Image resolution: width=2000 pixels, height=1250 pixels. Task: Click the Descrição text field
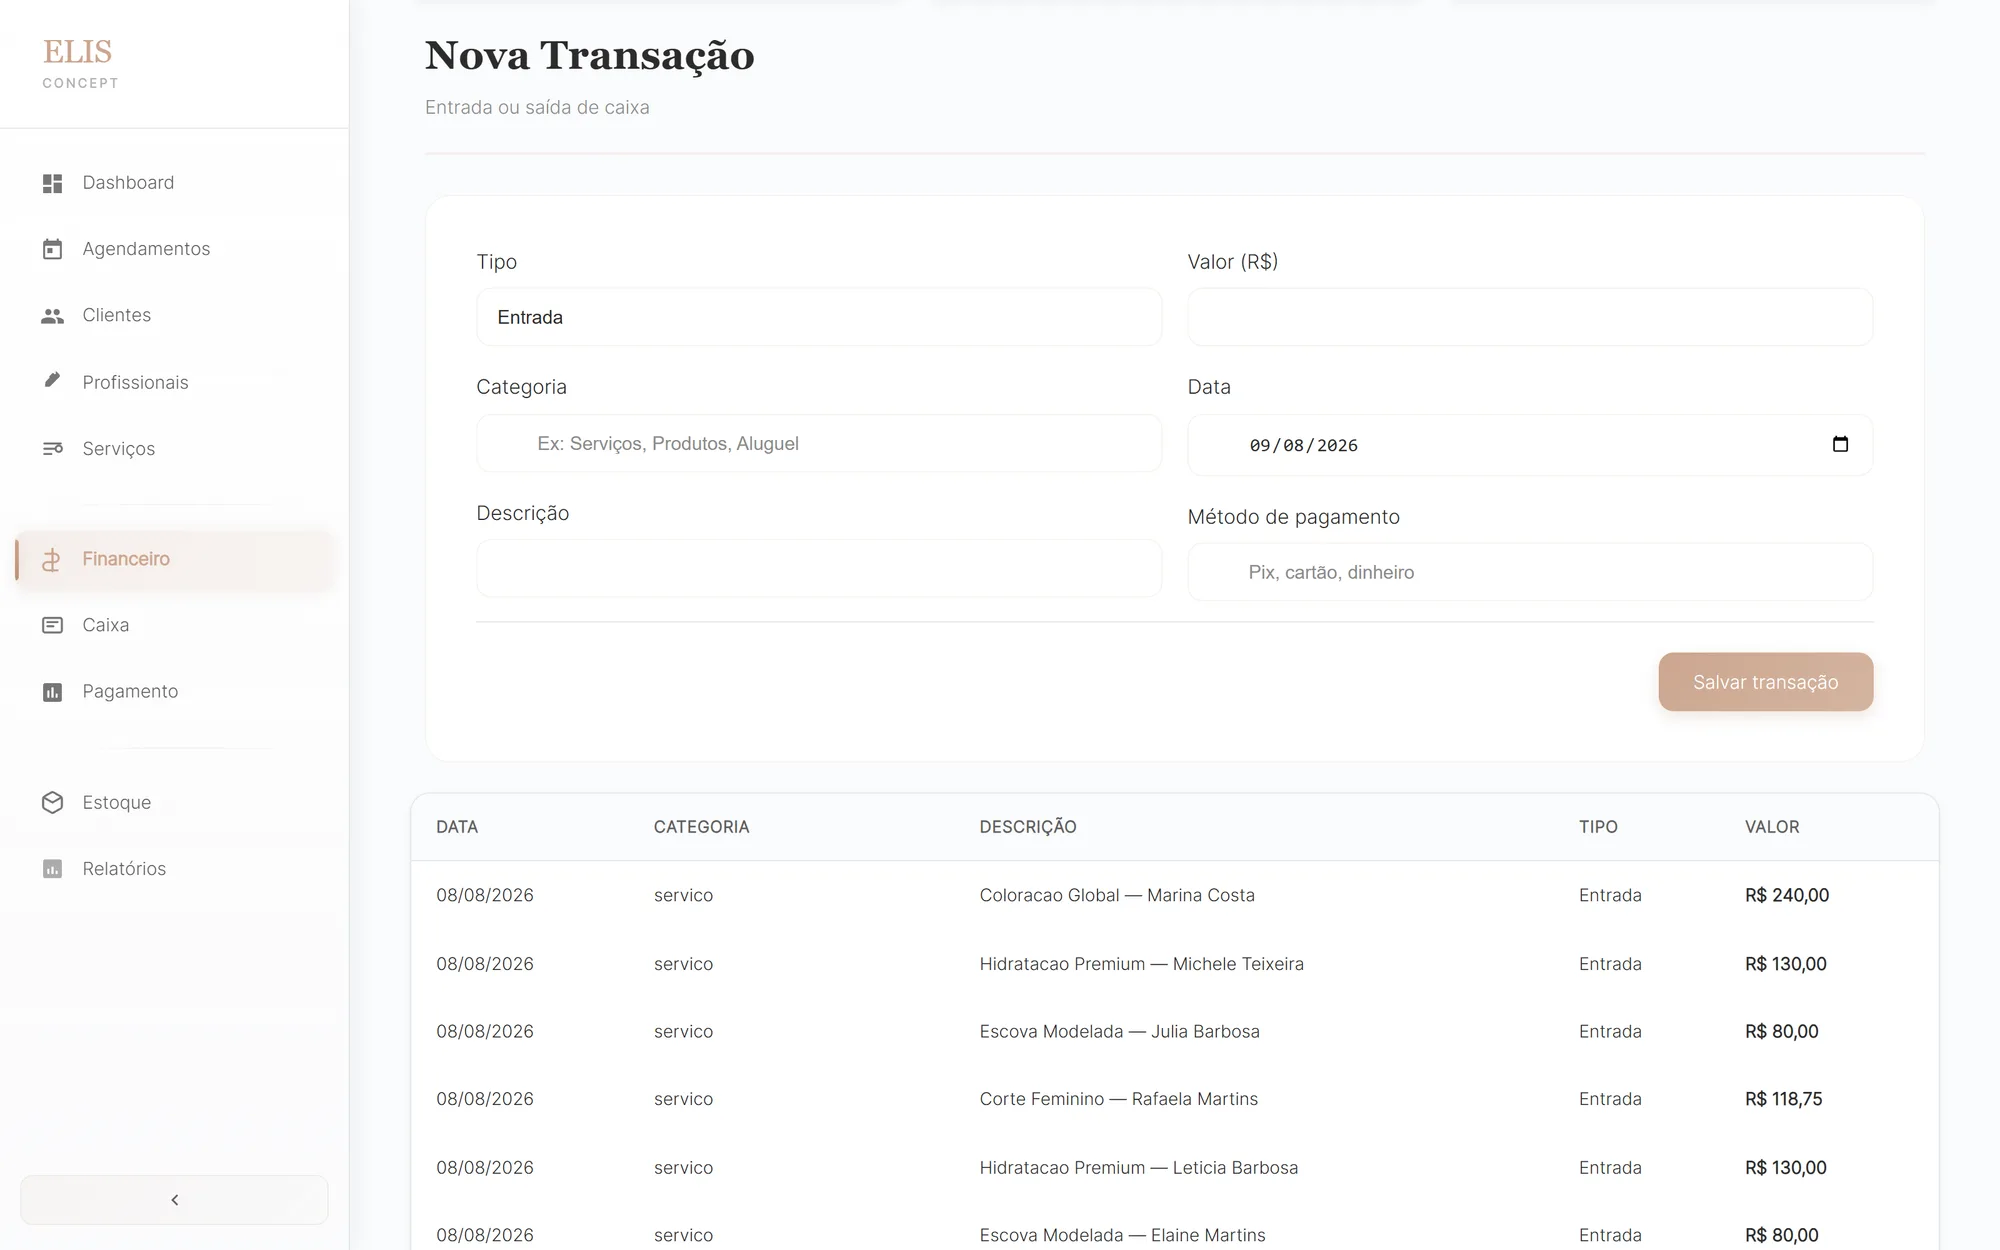[819, 568]
